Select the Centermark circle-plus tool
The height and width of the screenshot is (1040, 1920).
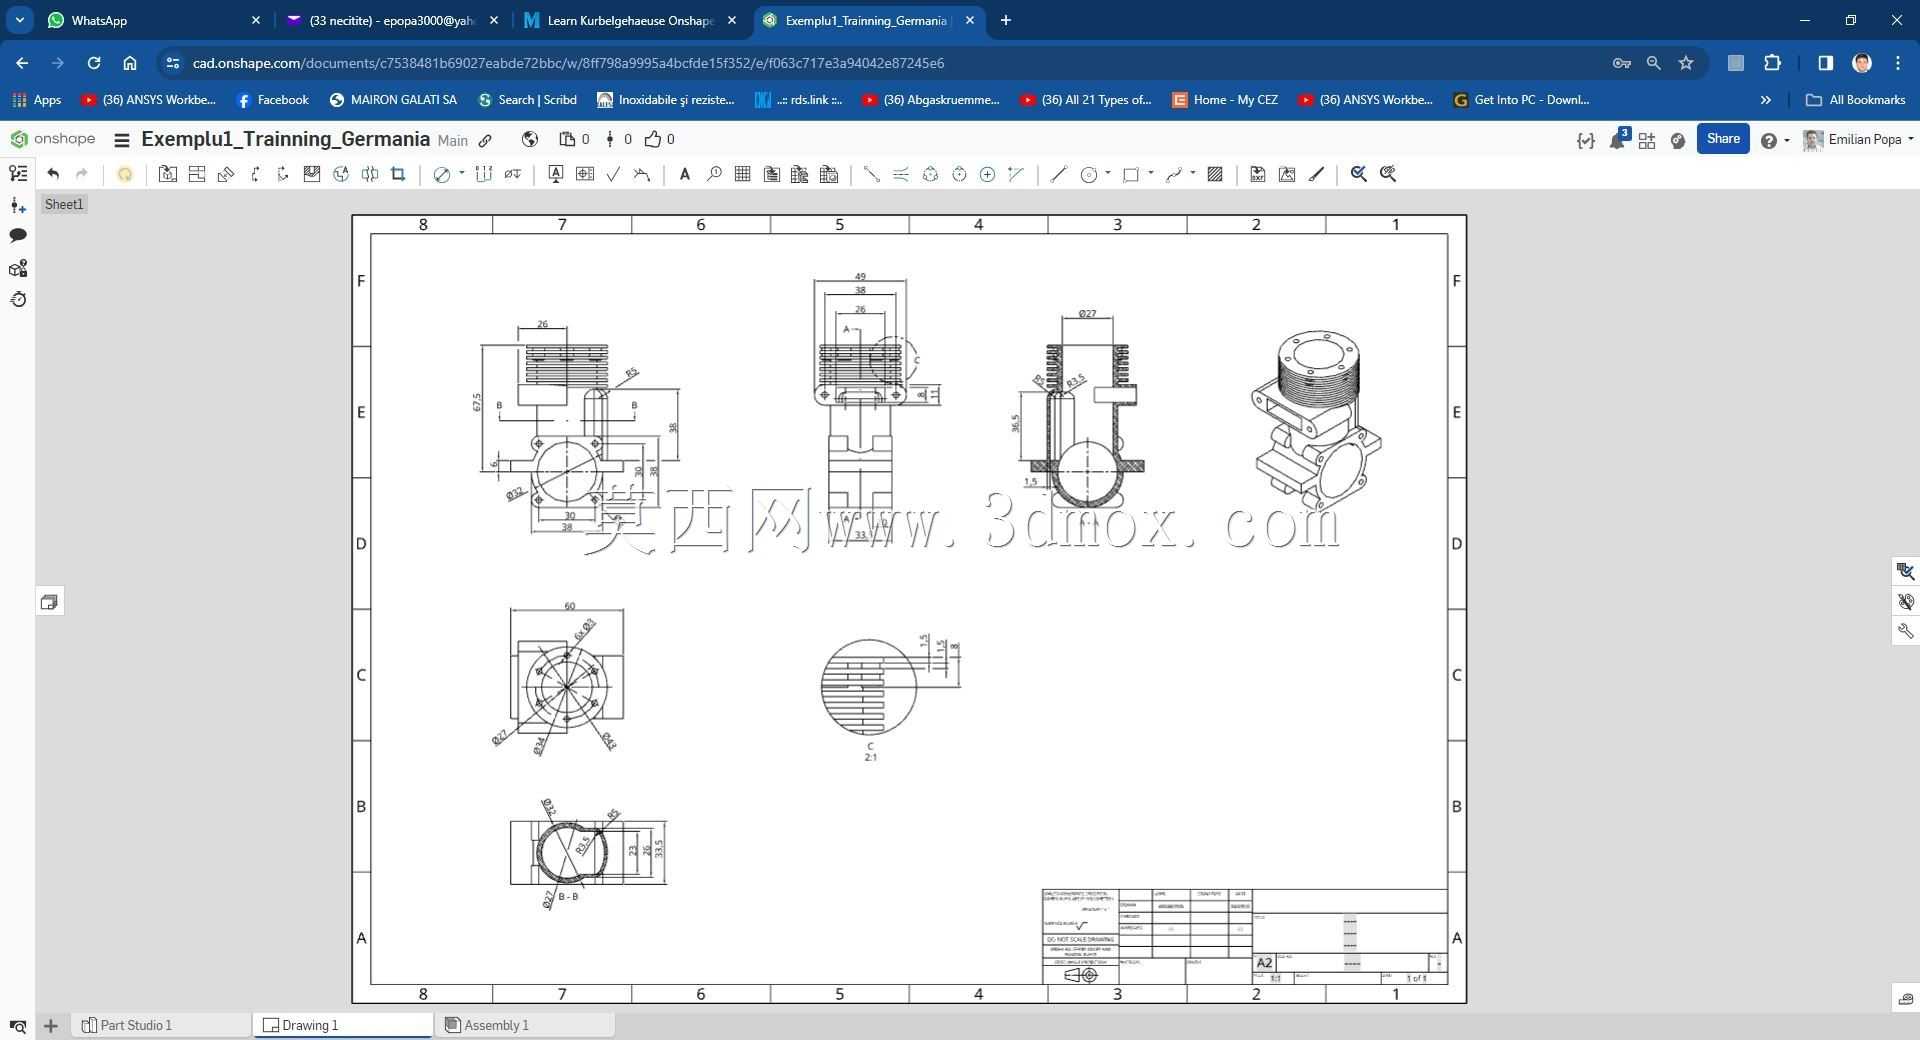click(x=987, y=174)
